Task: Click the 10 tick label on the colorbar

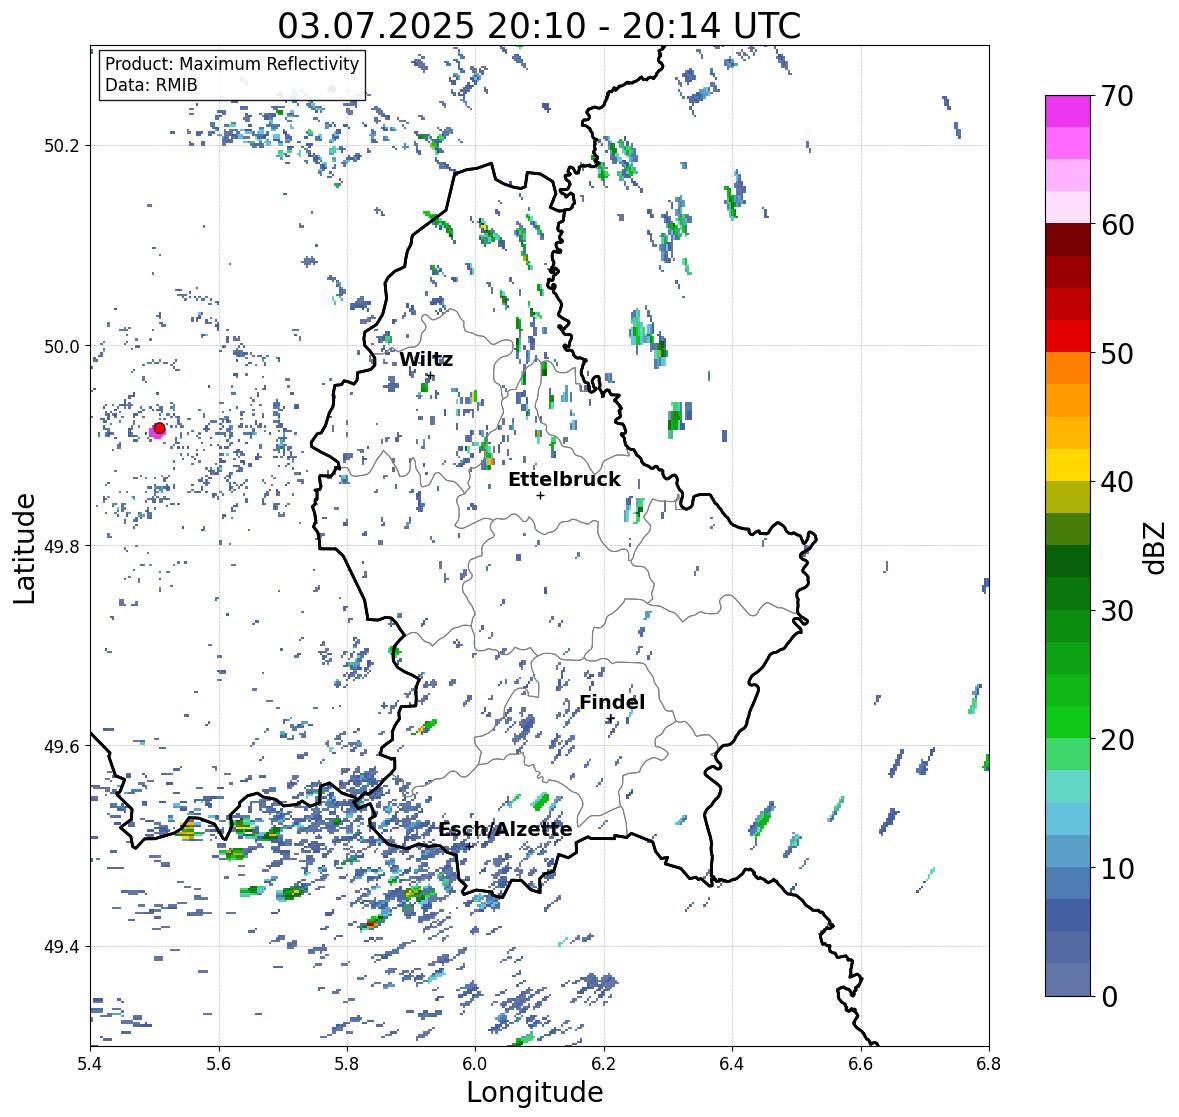Action: (1117, 868)
